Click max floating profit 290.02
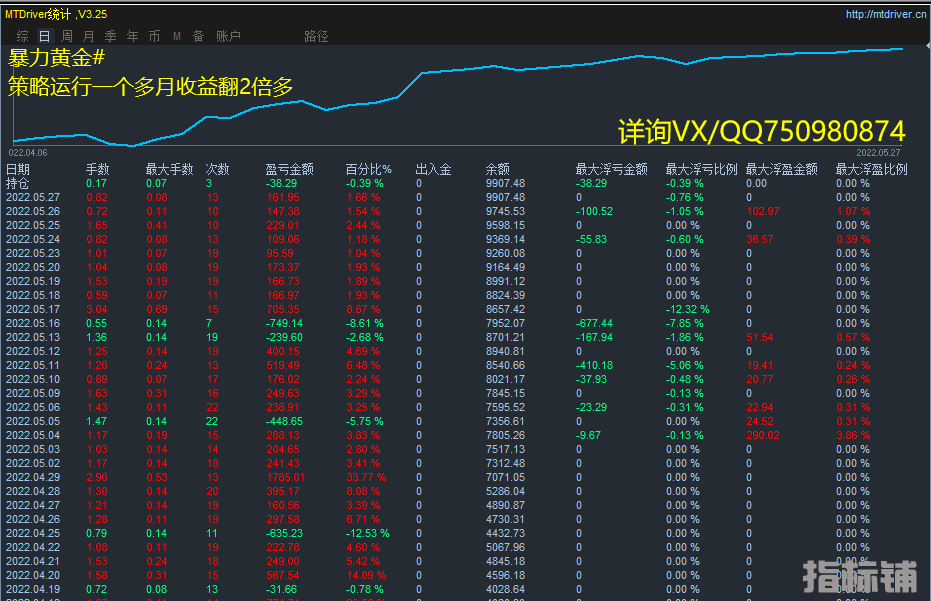 click(x=763, y=435)
